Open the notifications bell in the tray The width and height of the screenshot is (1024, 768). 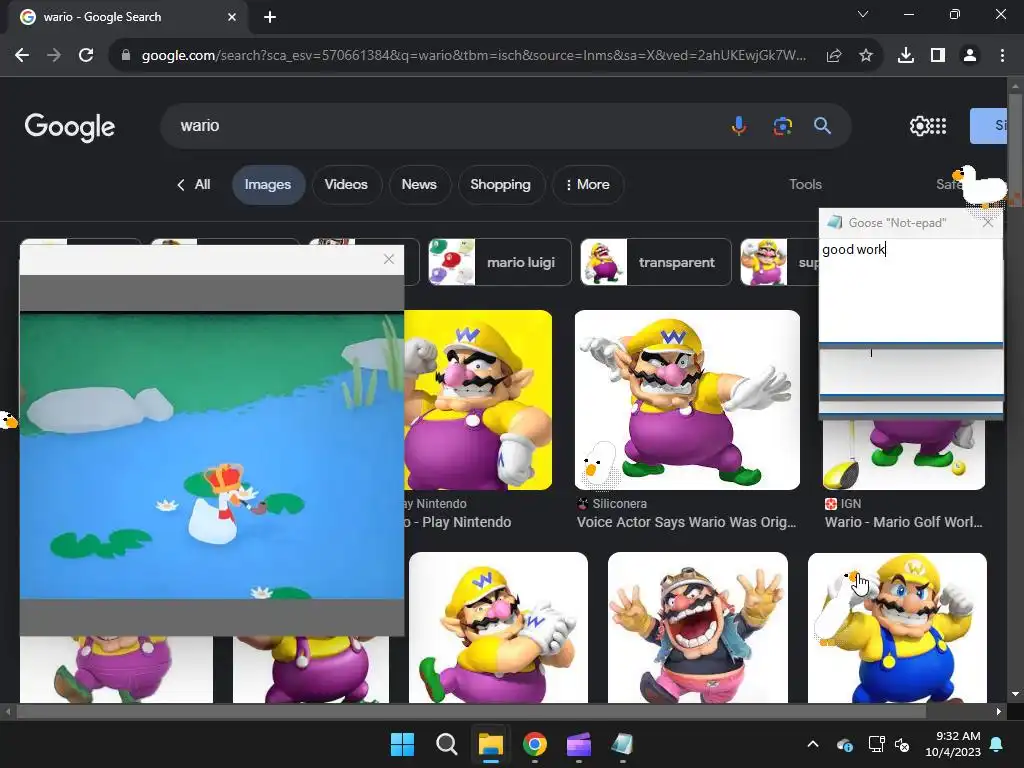click(x=997, y=744)
